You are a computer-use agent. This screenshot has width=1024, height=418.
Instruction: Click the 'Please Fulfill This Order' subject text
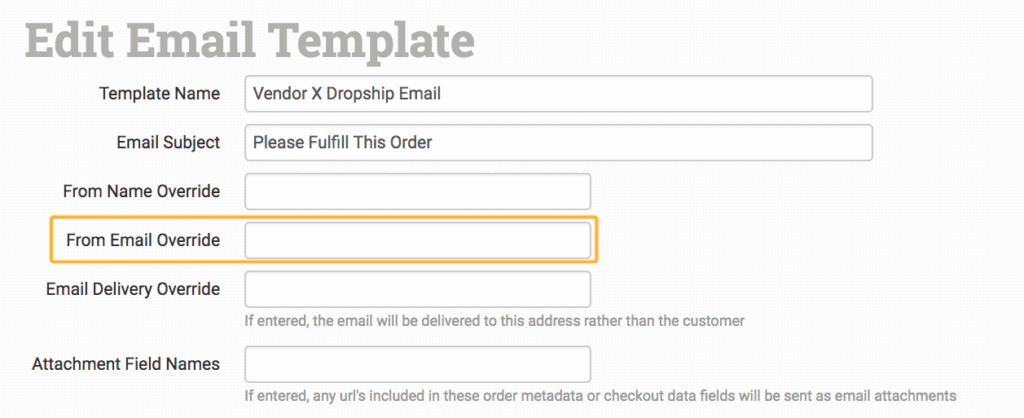tap(342, 142)
